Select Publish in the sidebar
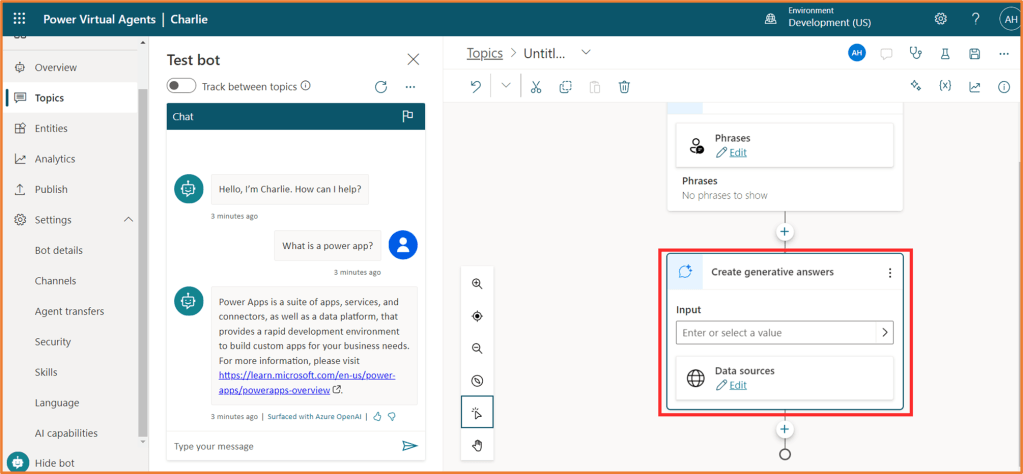Image resolution: width=1023 pixels, height=474 pixels. coord(51,189)
